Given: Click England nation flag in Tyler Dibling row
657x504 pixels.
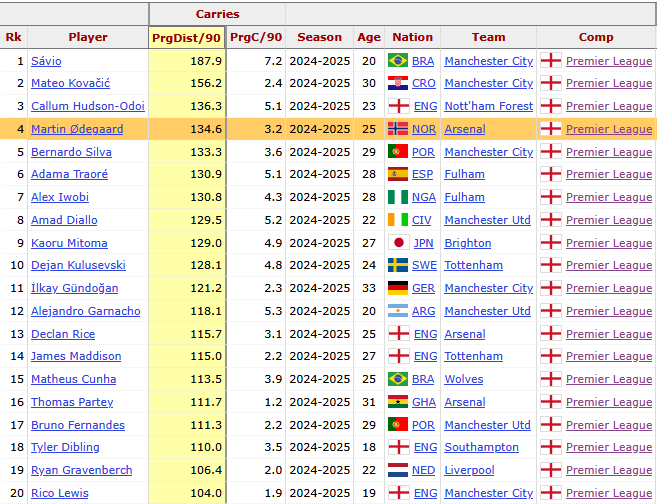Looking at the screenshot, I should point(398,447).
